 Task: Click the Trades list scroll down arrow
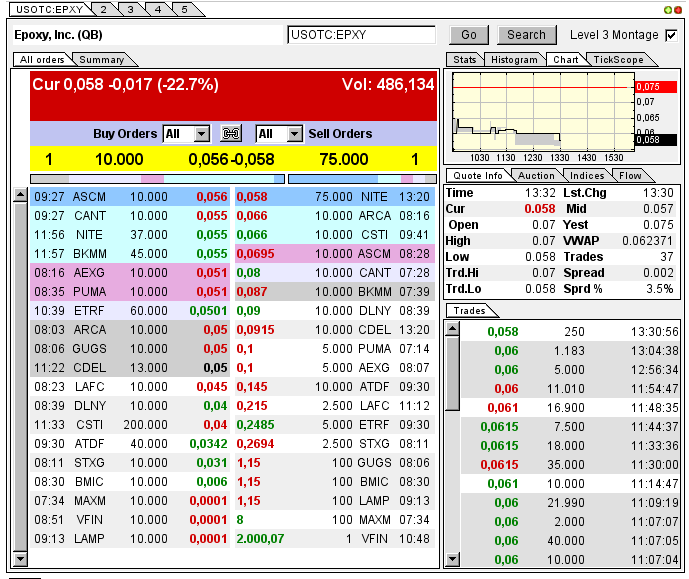pos(452,559)
